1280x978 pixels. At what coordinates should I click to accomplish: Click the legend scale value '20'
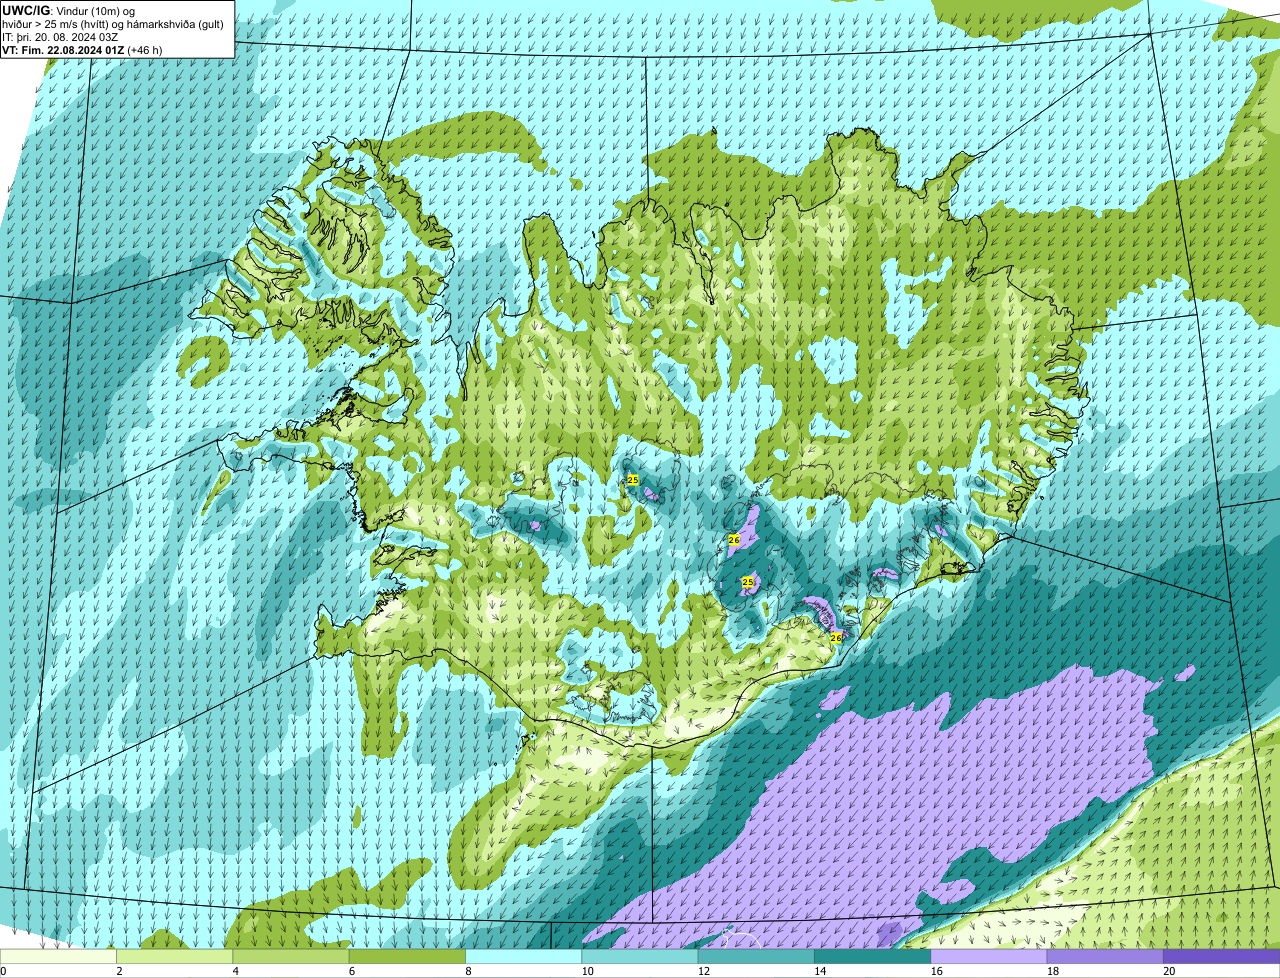tap(1168, 971)
